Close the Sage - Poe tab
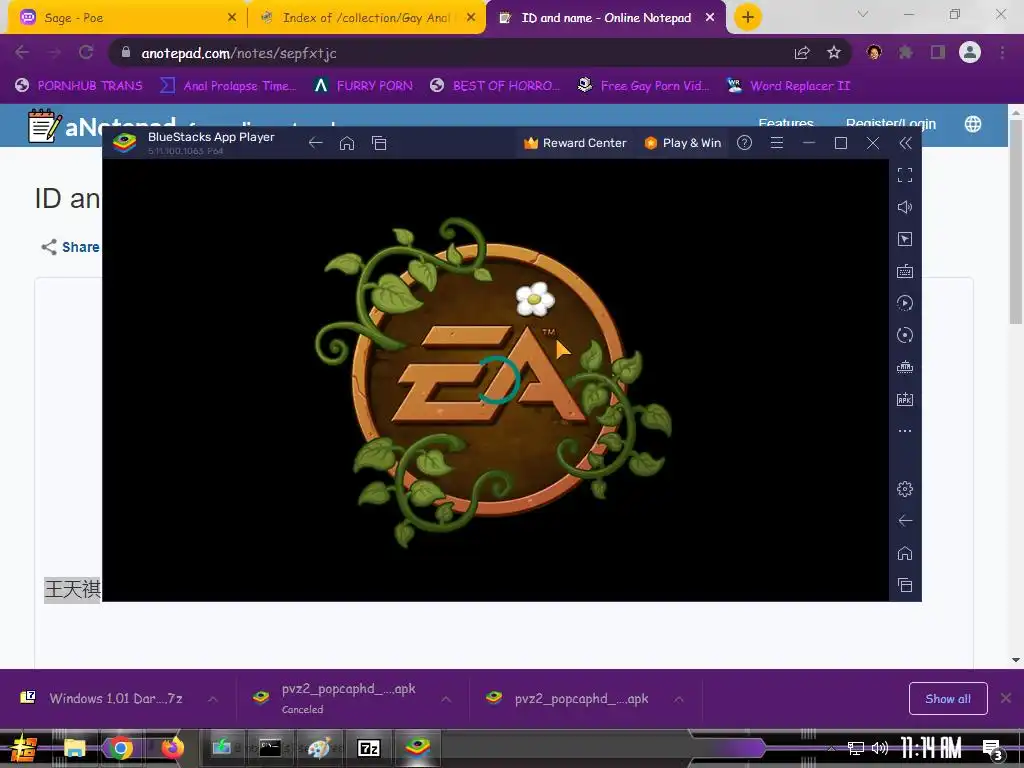 tap(232, 18)
